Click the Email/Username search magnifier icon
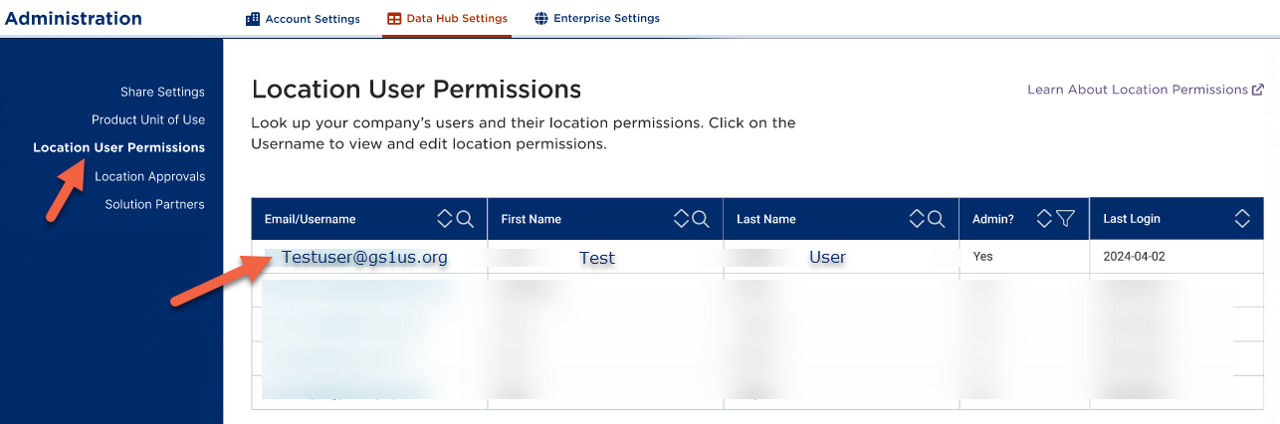 465,219
